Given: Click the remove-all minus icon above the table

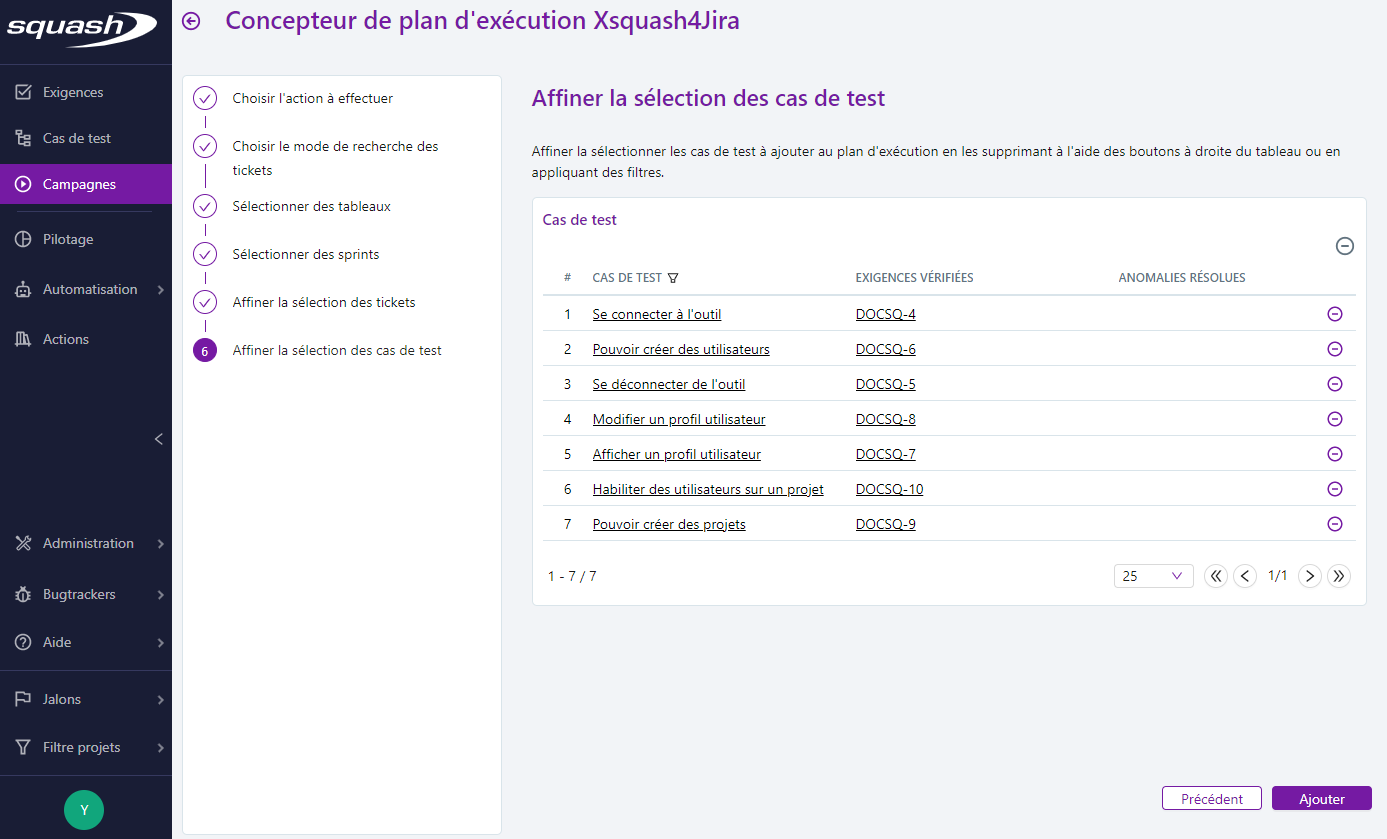Looking at the screenshot, I should [x=1344, y=245].
